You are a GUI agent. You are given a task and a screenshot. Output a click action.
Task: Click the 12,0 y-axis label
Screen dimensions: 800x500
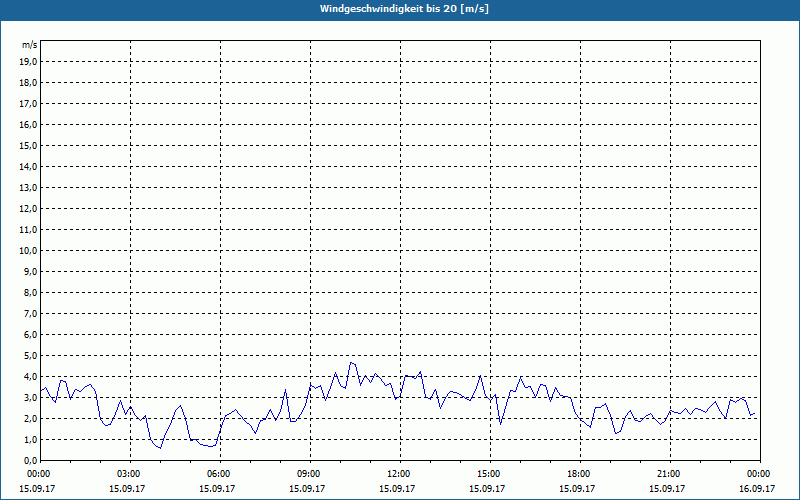28,209
